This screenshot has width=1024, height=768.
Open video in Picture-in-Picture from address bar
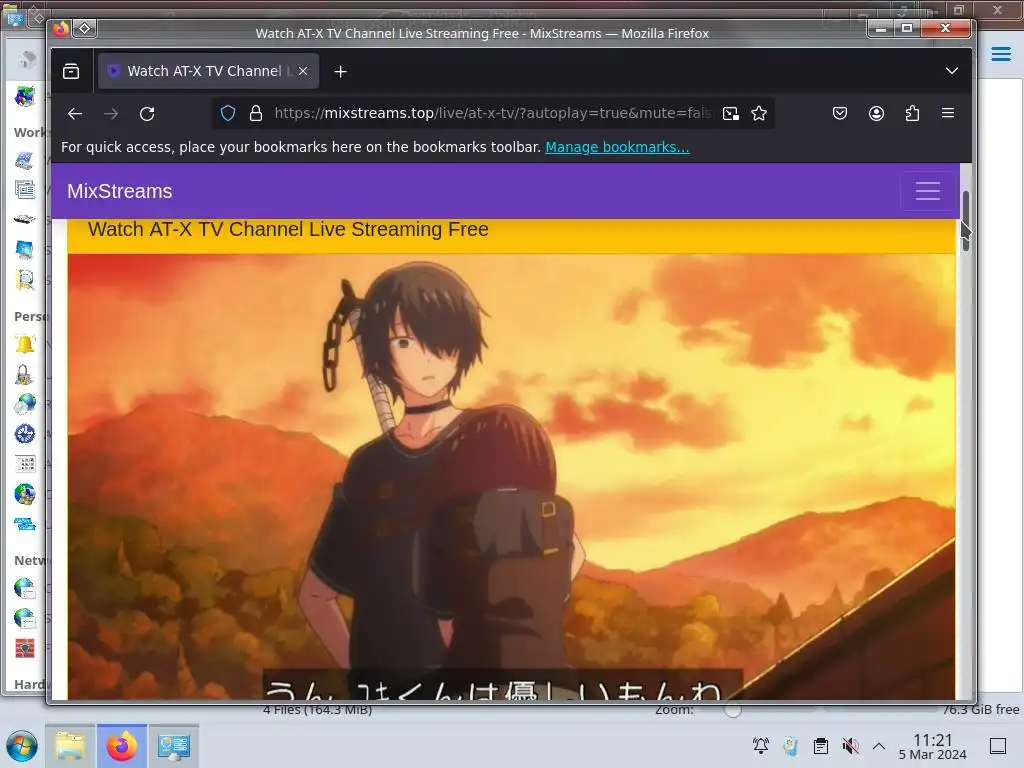[x=731, y=114]
